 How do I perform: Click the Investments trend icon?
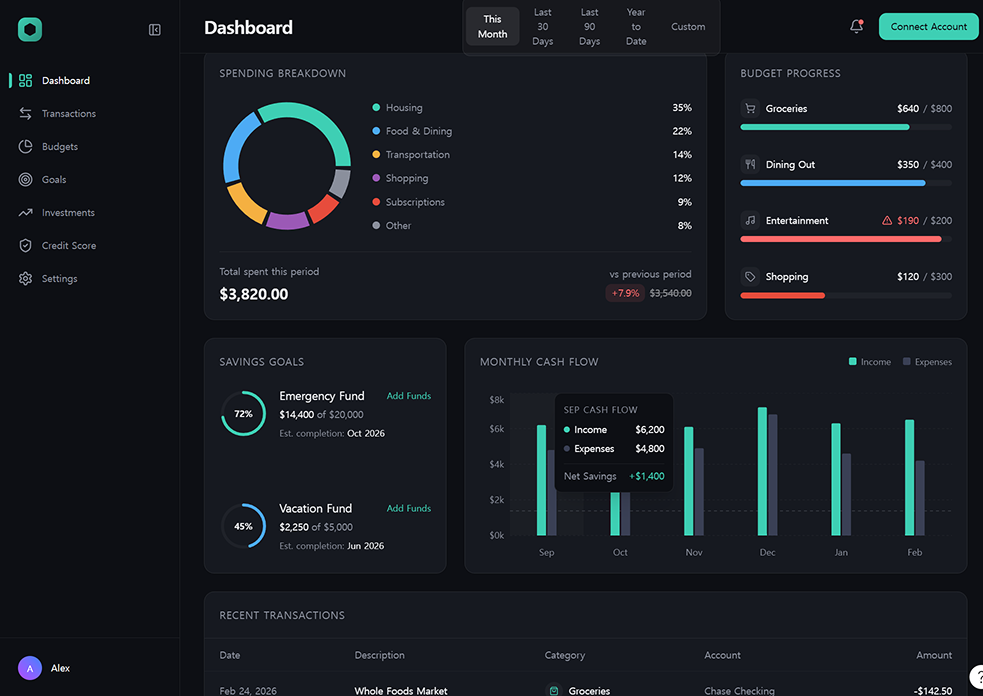[25, 213]
